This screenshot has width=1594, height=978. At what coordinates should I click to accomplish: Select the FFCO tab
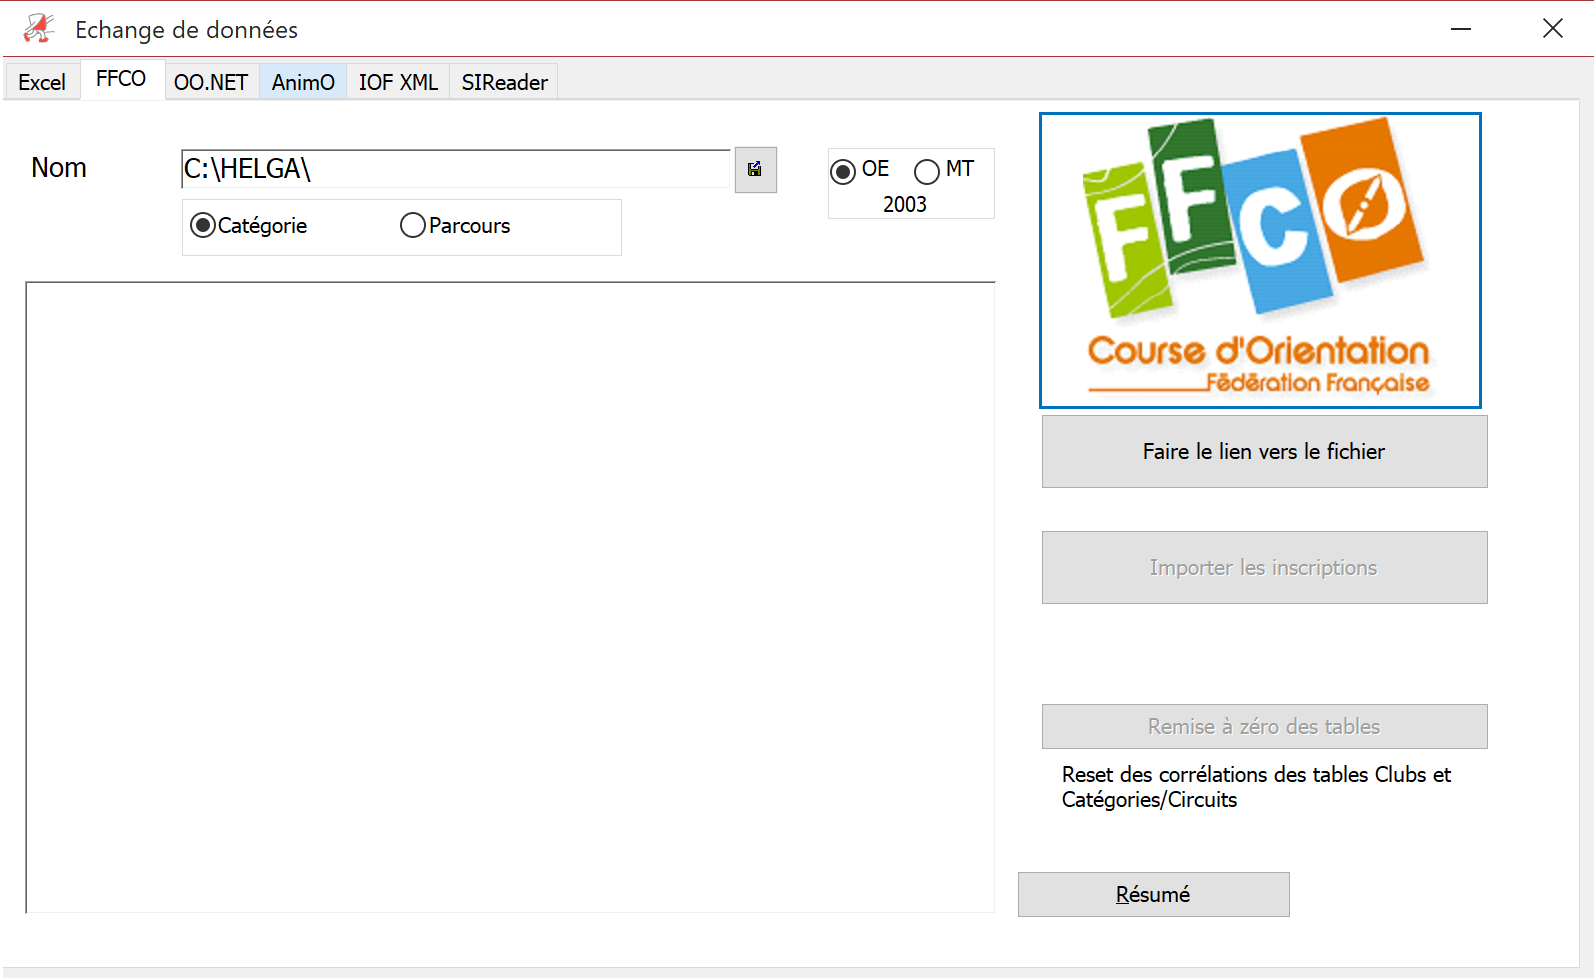pyautogui.click(x=121, y=79)
